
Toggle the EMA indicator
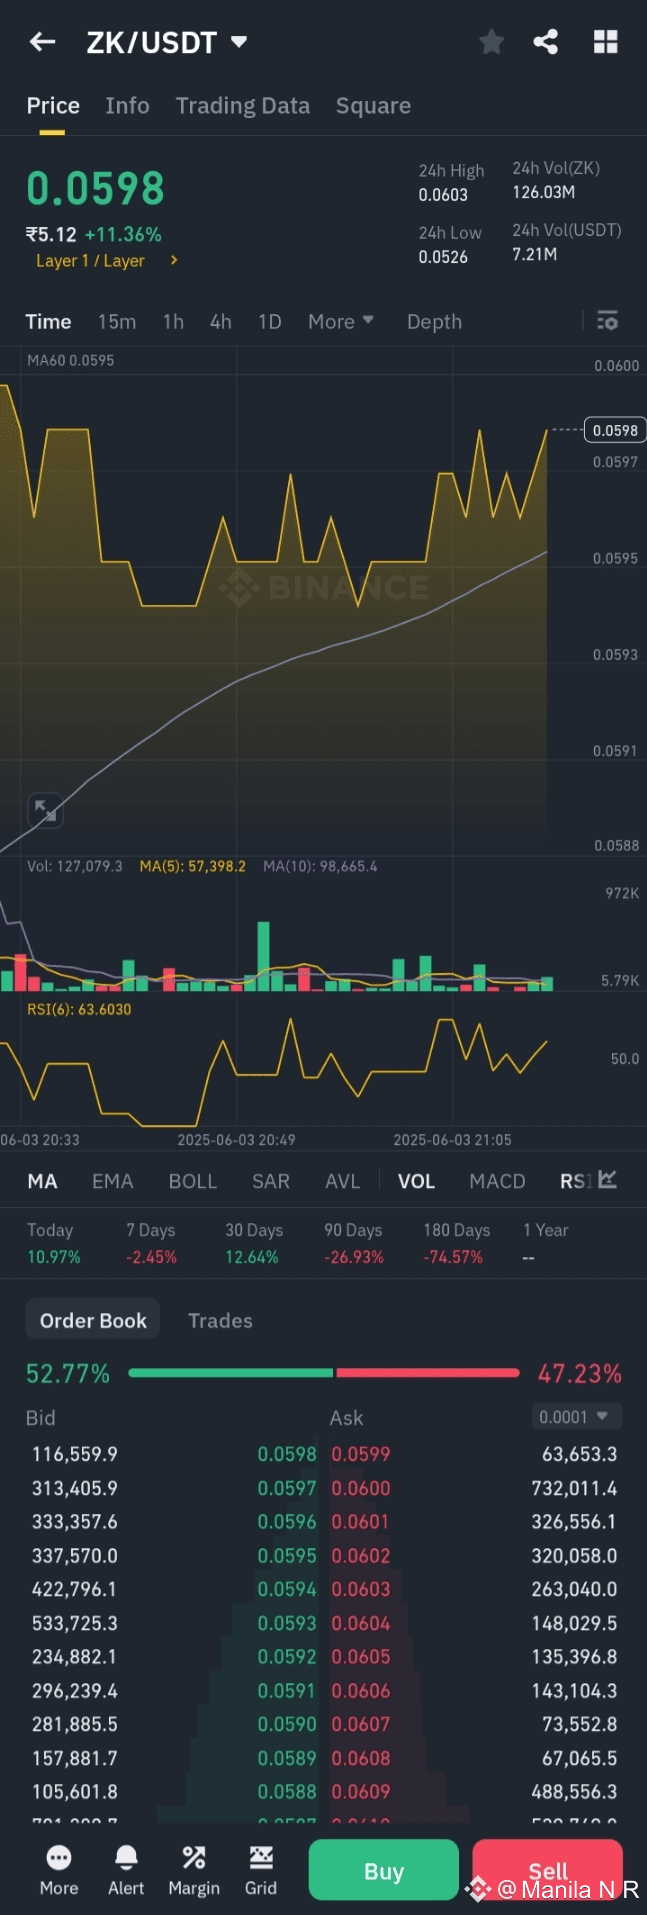[x=112, y=1181]
